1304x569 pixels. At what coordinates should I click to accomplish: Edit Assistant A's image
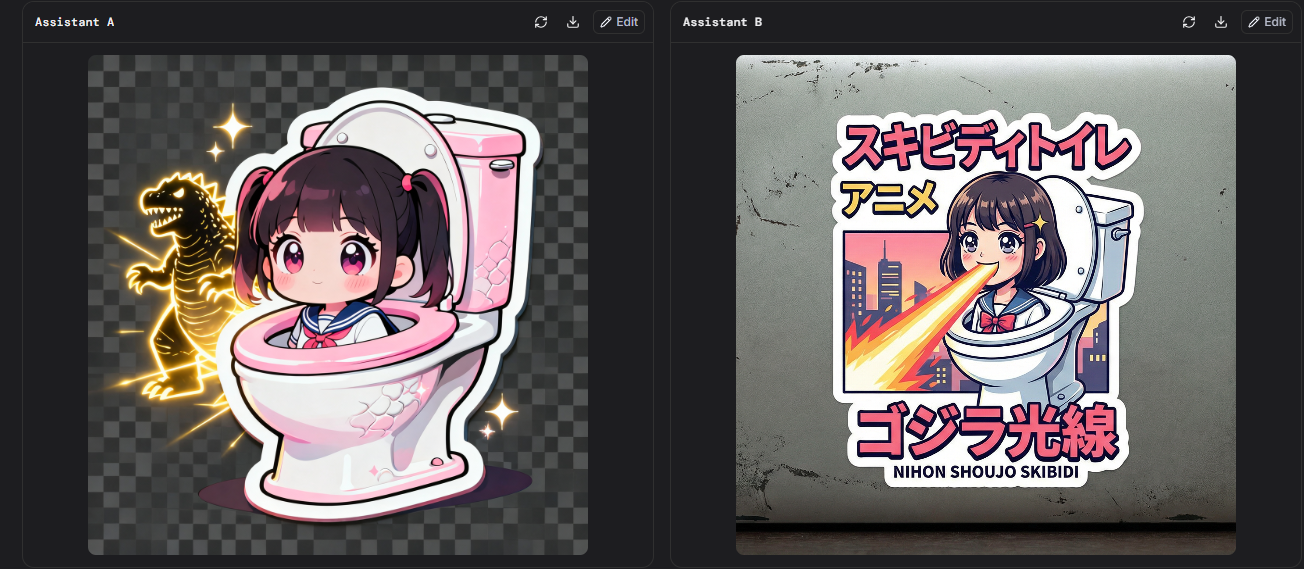coord(619,22)
